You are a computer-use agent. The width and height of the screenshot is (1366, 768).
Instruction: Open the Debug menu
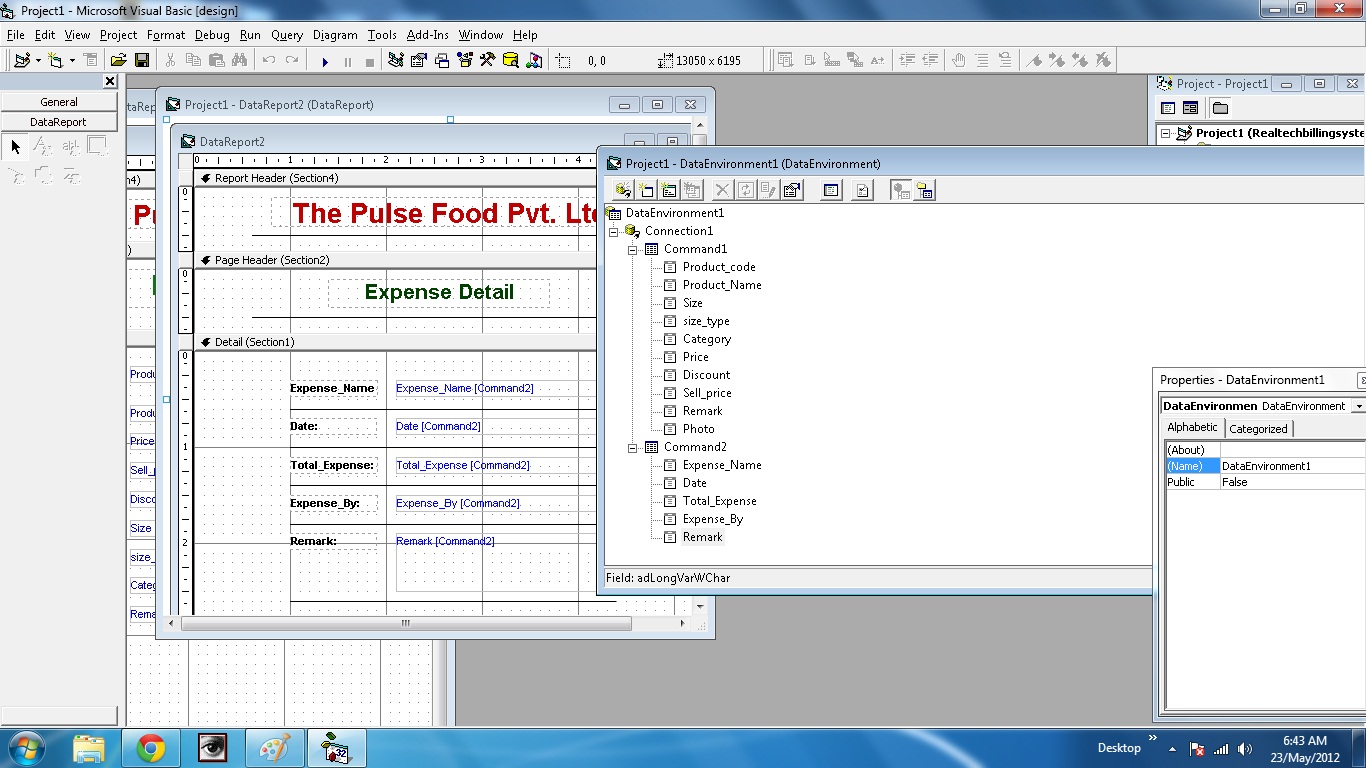(x=212, y=34)
